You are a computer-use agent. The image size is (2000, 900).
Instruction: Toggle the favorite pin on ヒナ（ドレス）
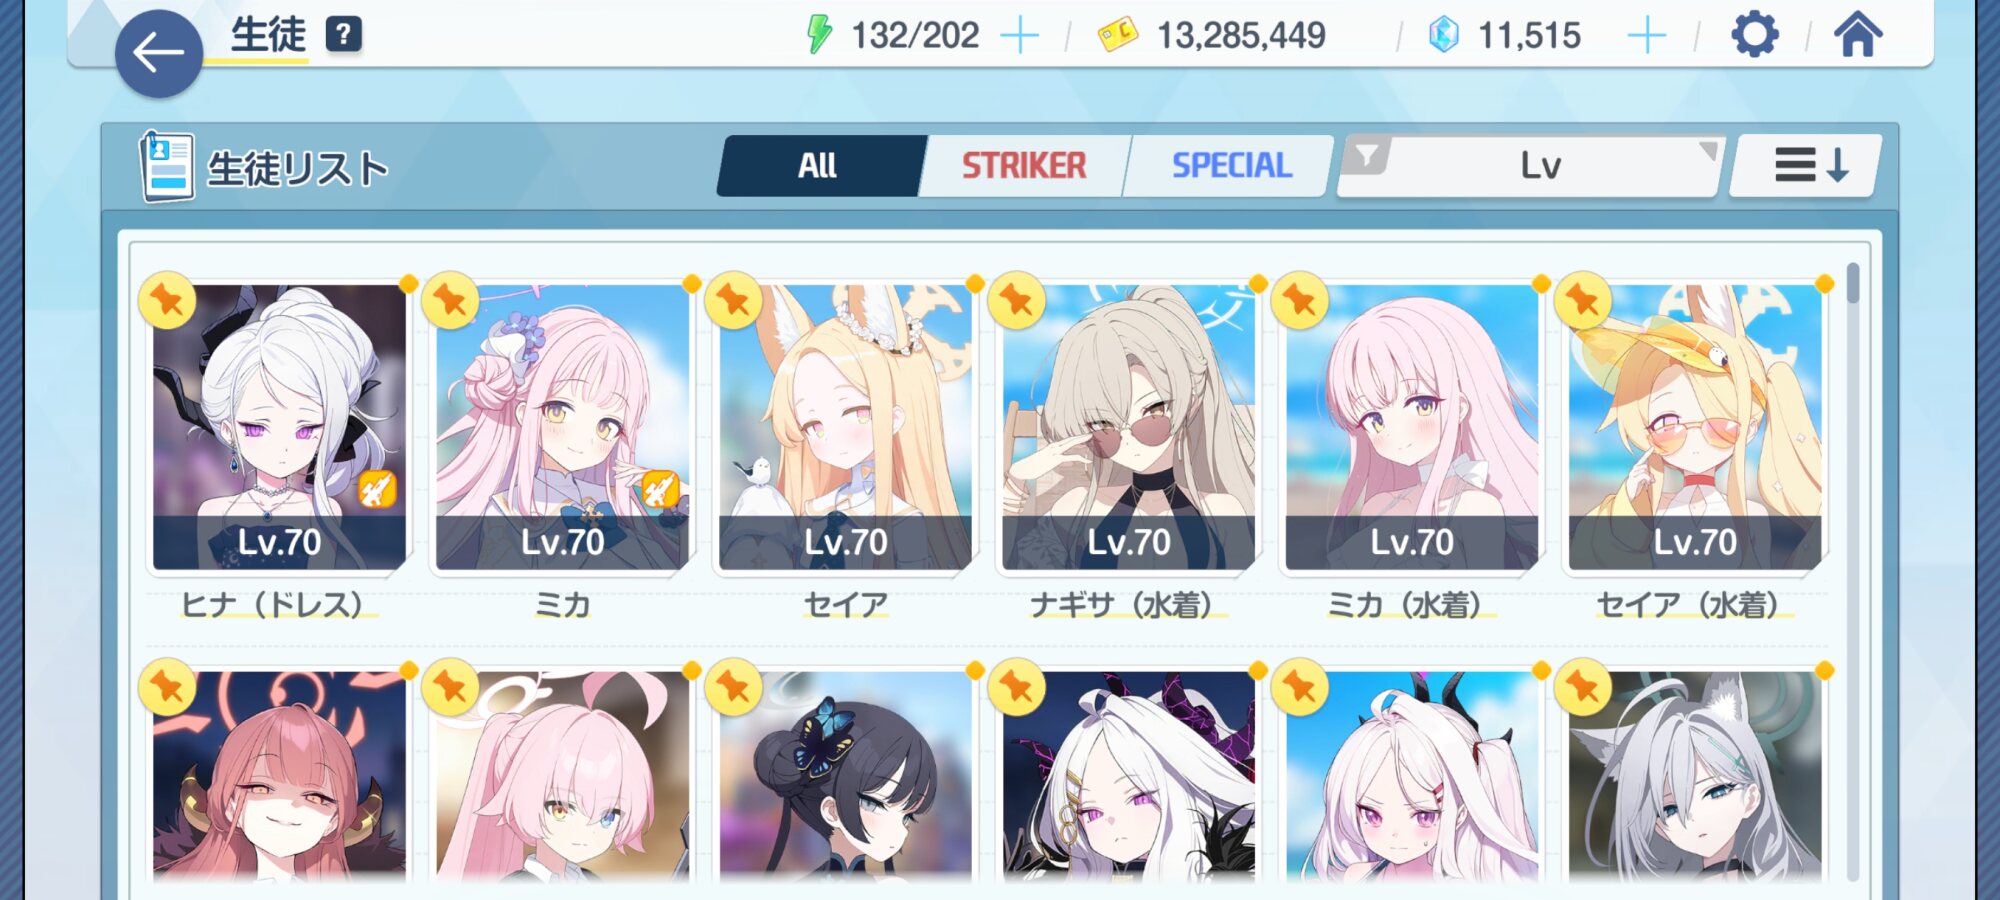click(167, 299)
